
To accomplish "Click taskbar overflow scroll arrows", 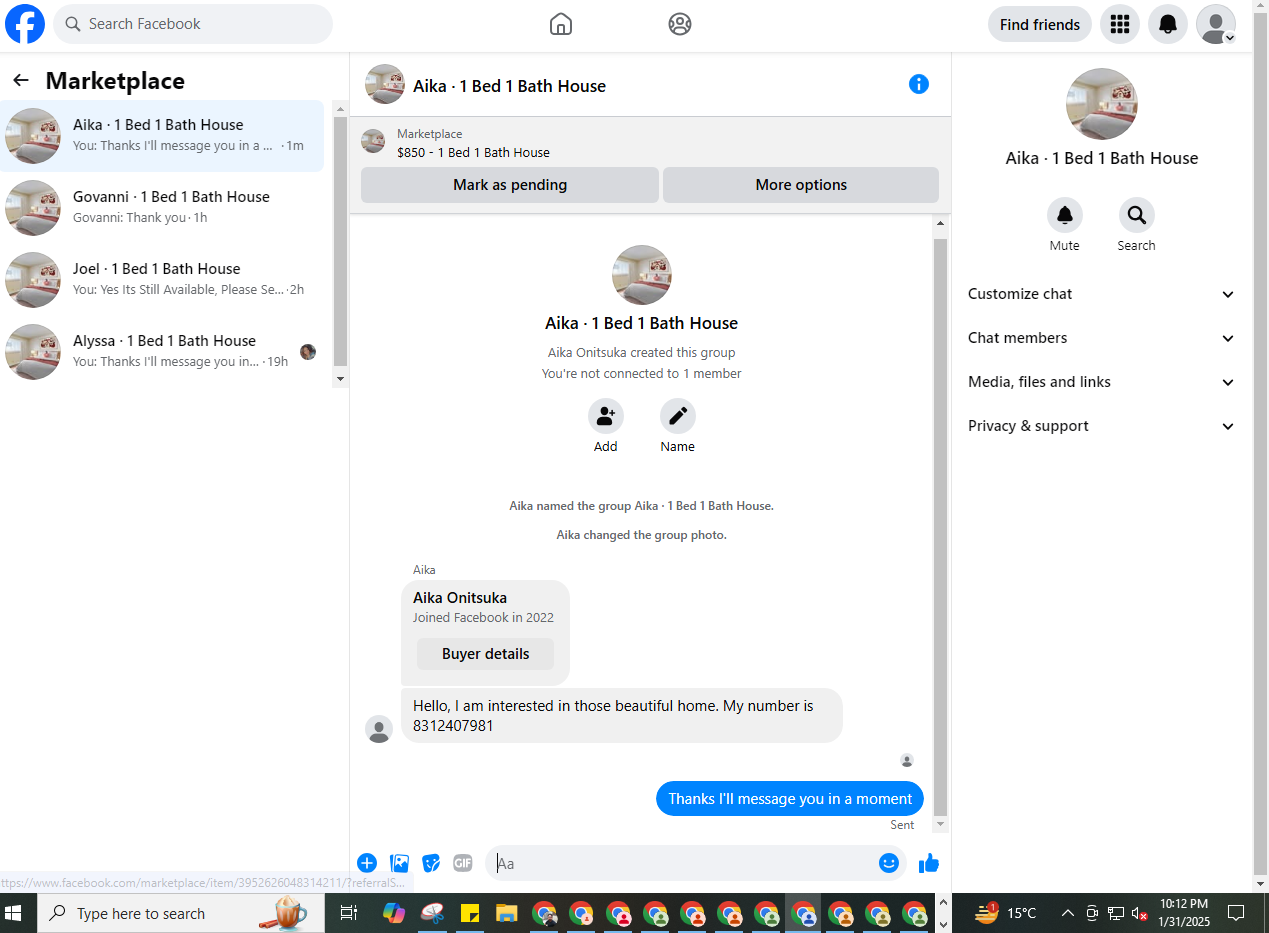I will [943, 913].
